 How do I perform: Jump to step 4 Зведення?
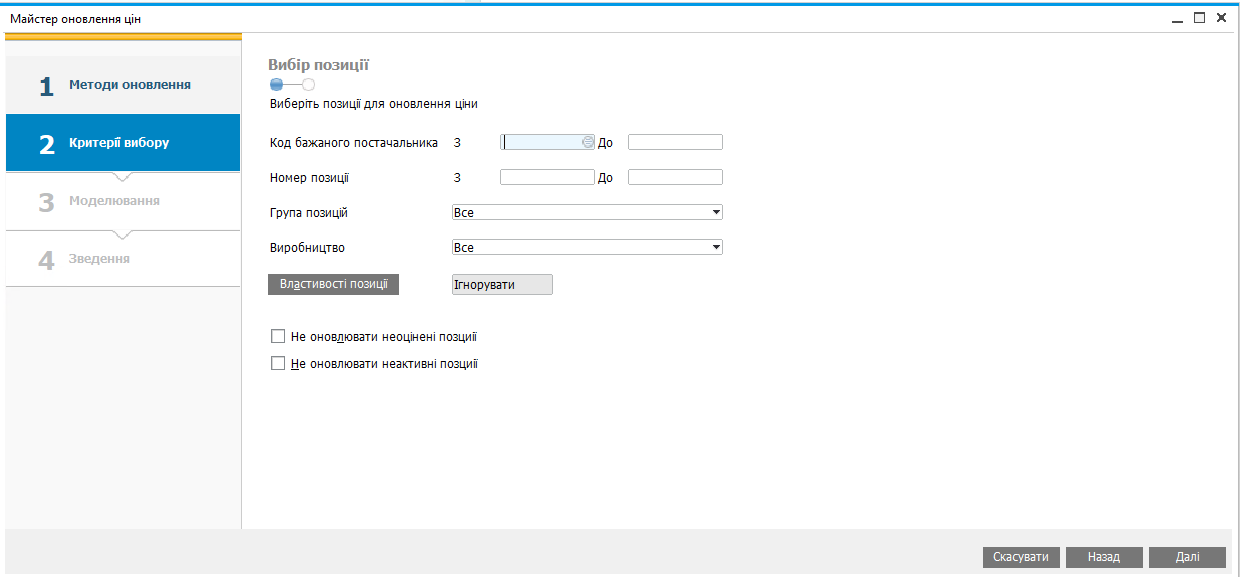[x=123, y=259]
